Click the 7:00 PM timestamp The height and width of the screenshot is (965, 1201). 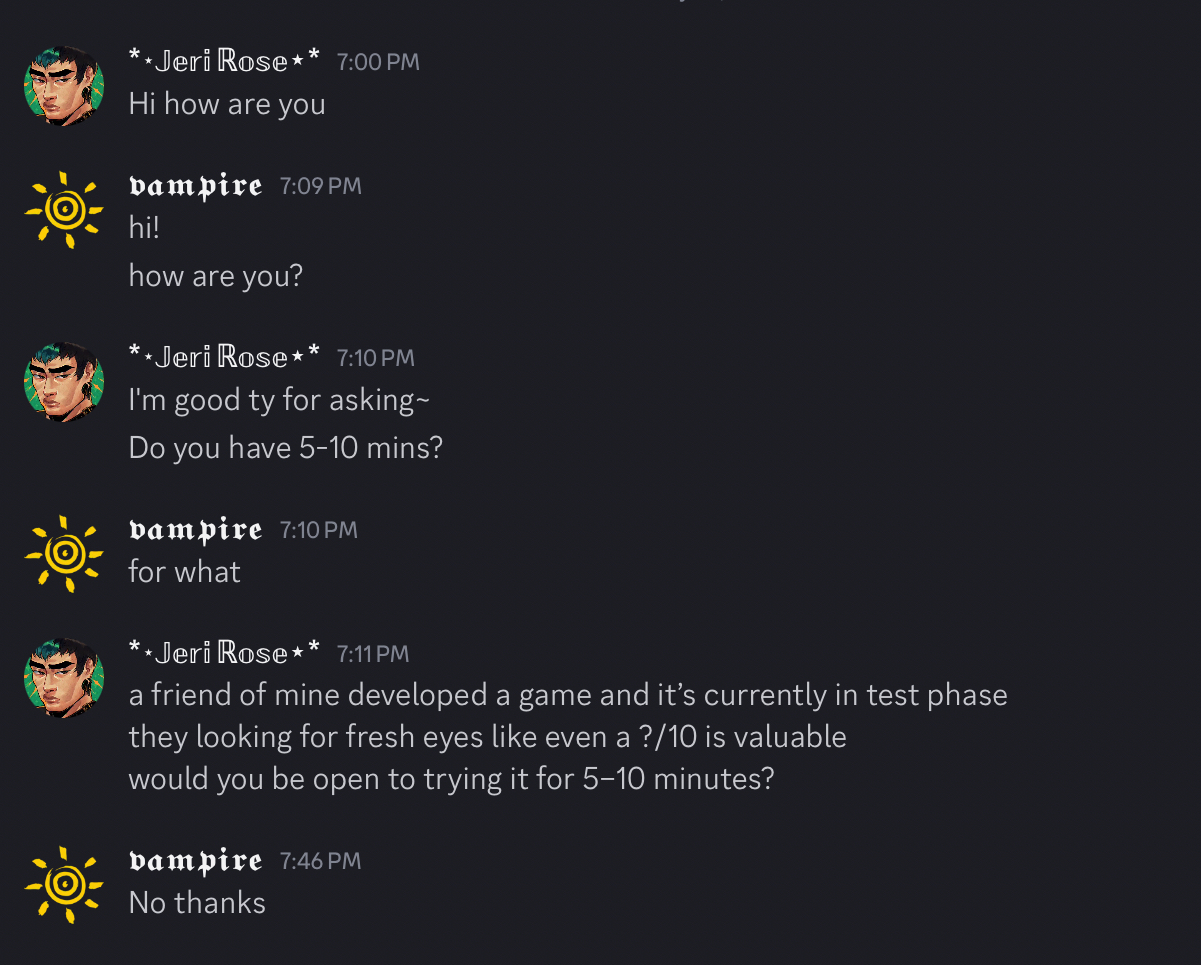click(x=378, y=62)
